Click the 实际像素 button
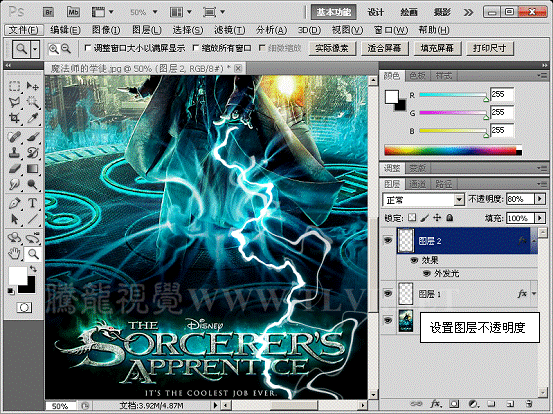Screen dimensions: 553x414 332,48
